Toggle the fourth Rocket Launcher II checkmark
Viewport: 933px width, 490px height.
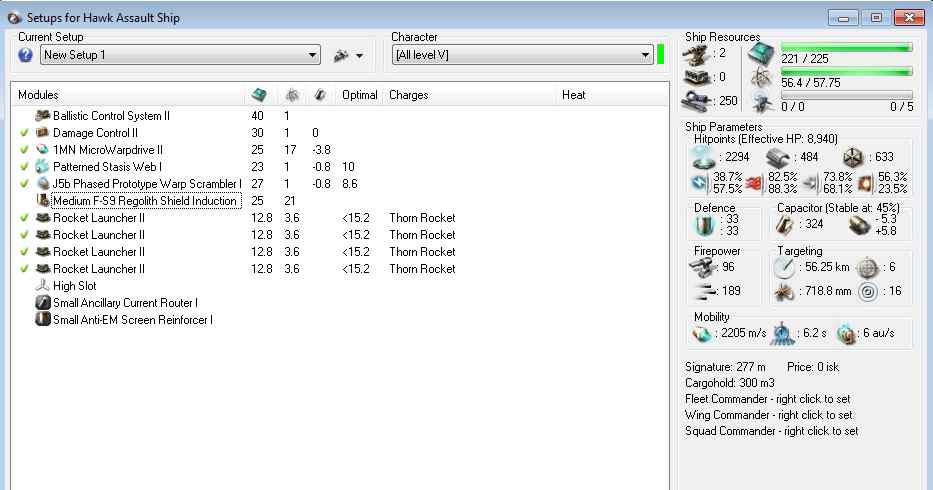pos(24,269)
